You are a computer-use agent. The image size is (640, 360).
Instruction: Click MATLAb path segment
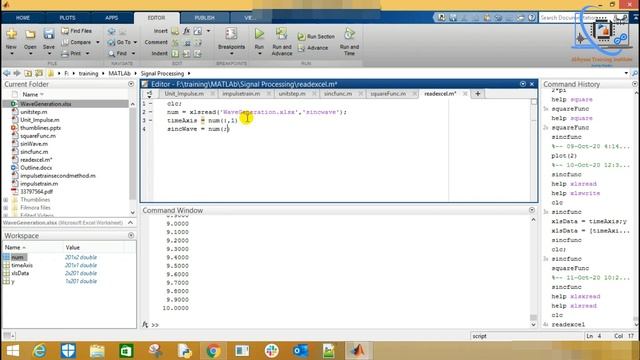[x=119, y=73]
